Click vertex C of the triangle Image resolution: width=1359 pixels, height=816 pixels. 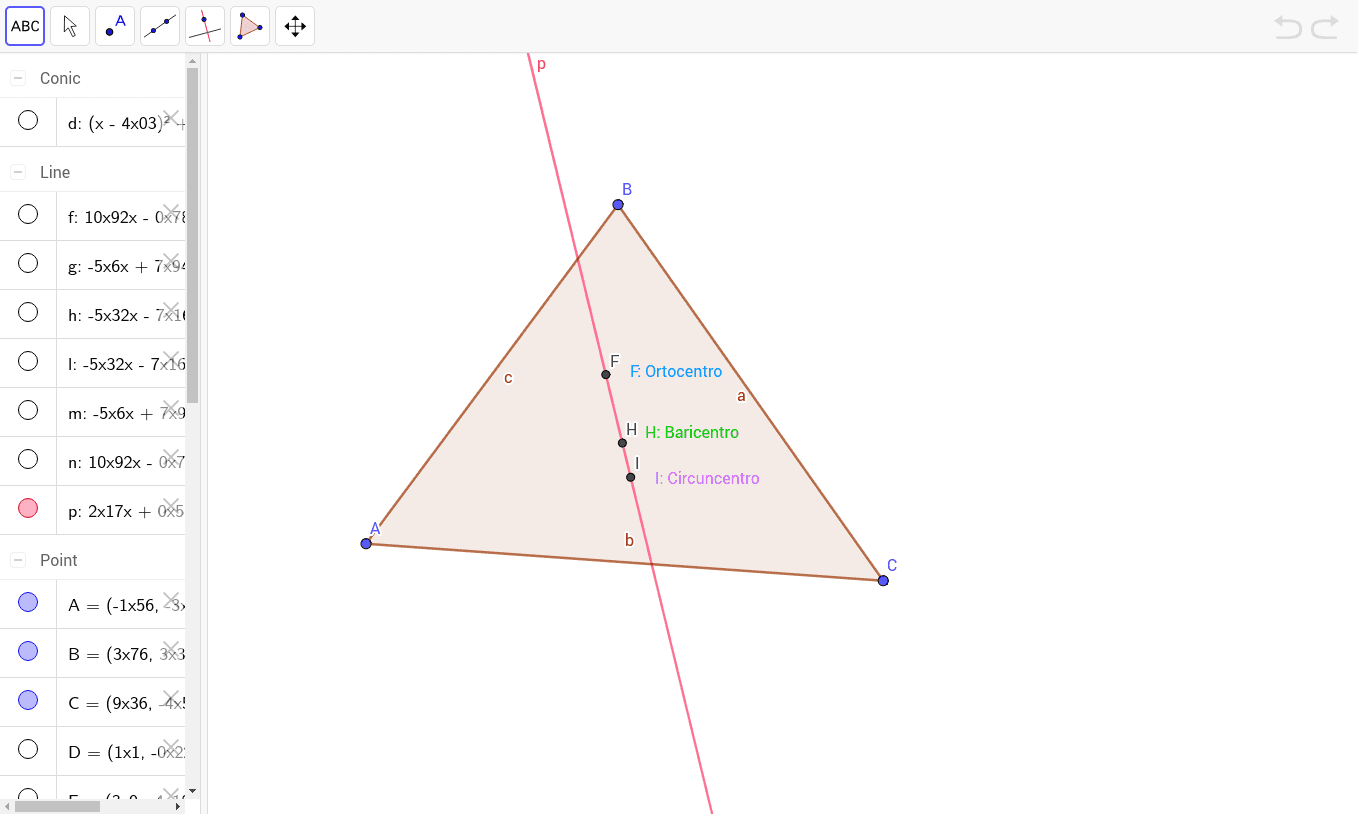pos(883,580)
